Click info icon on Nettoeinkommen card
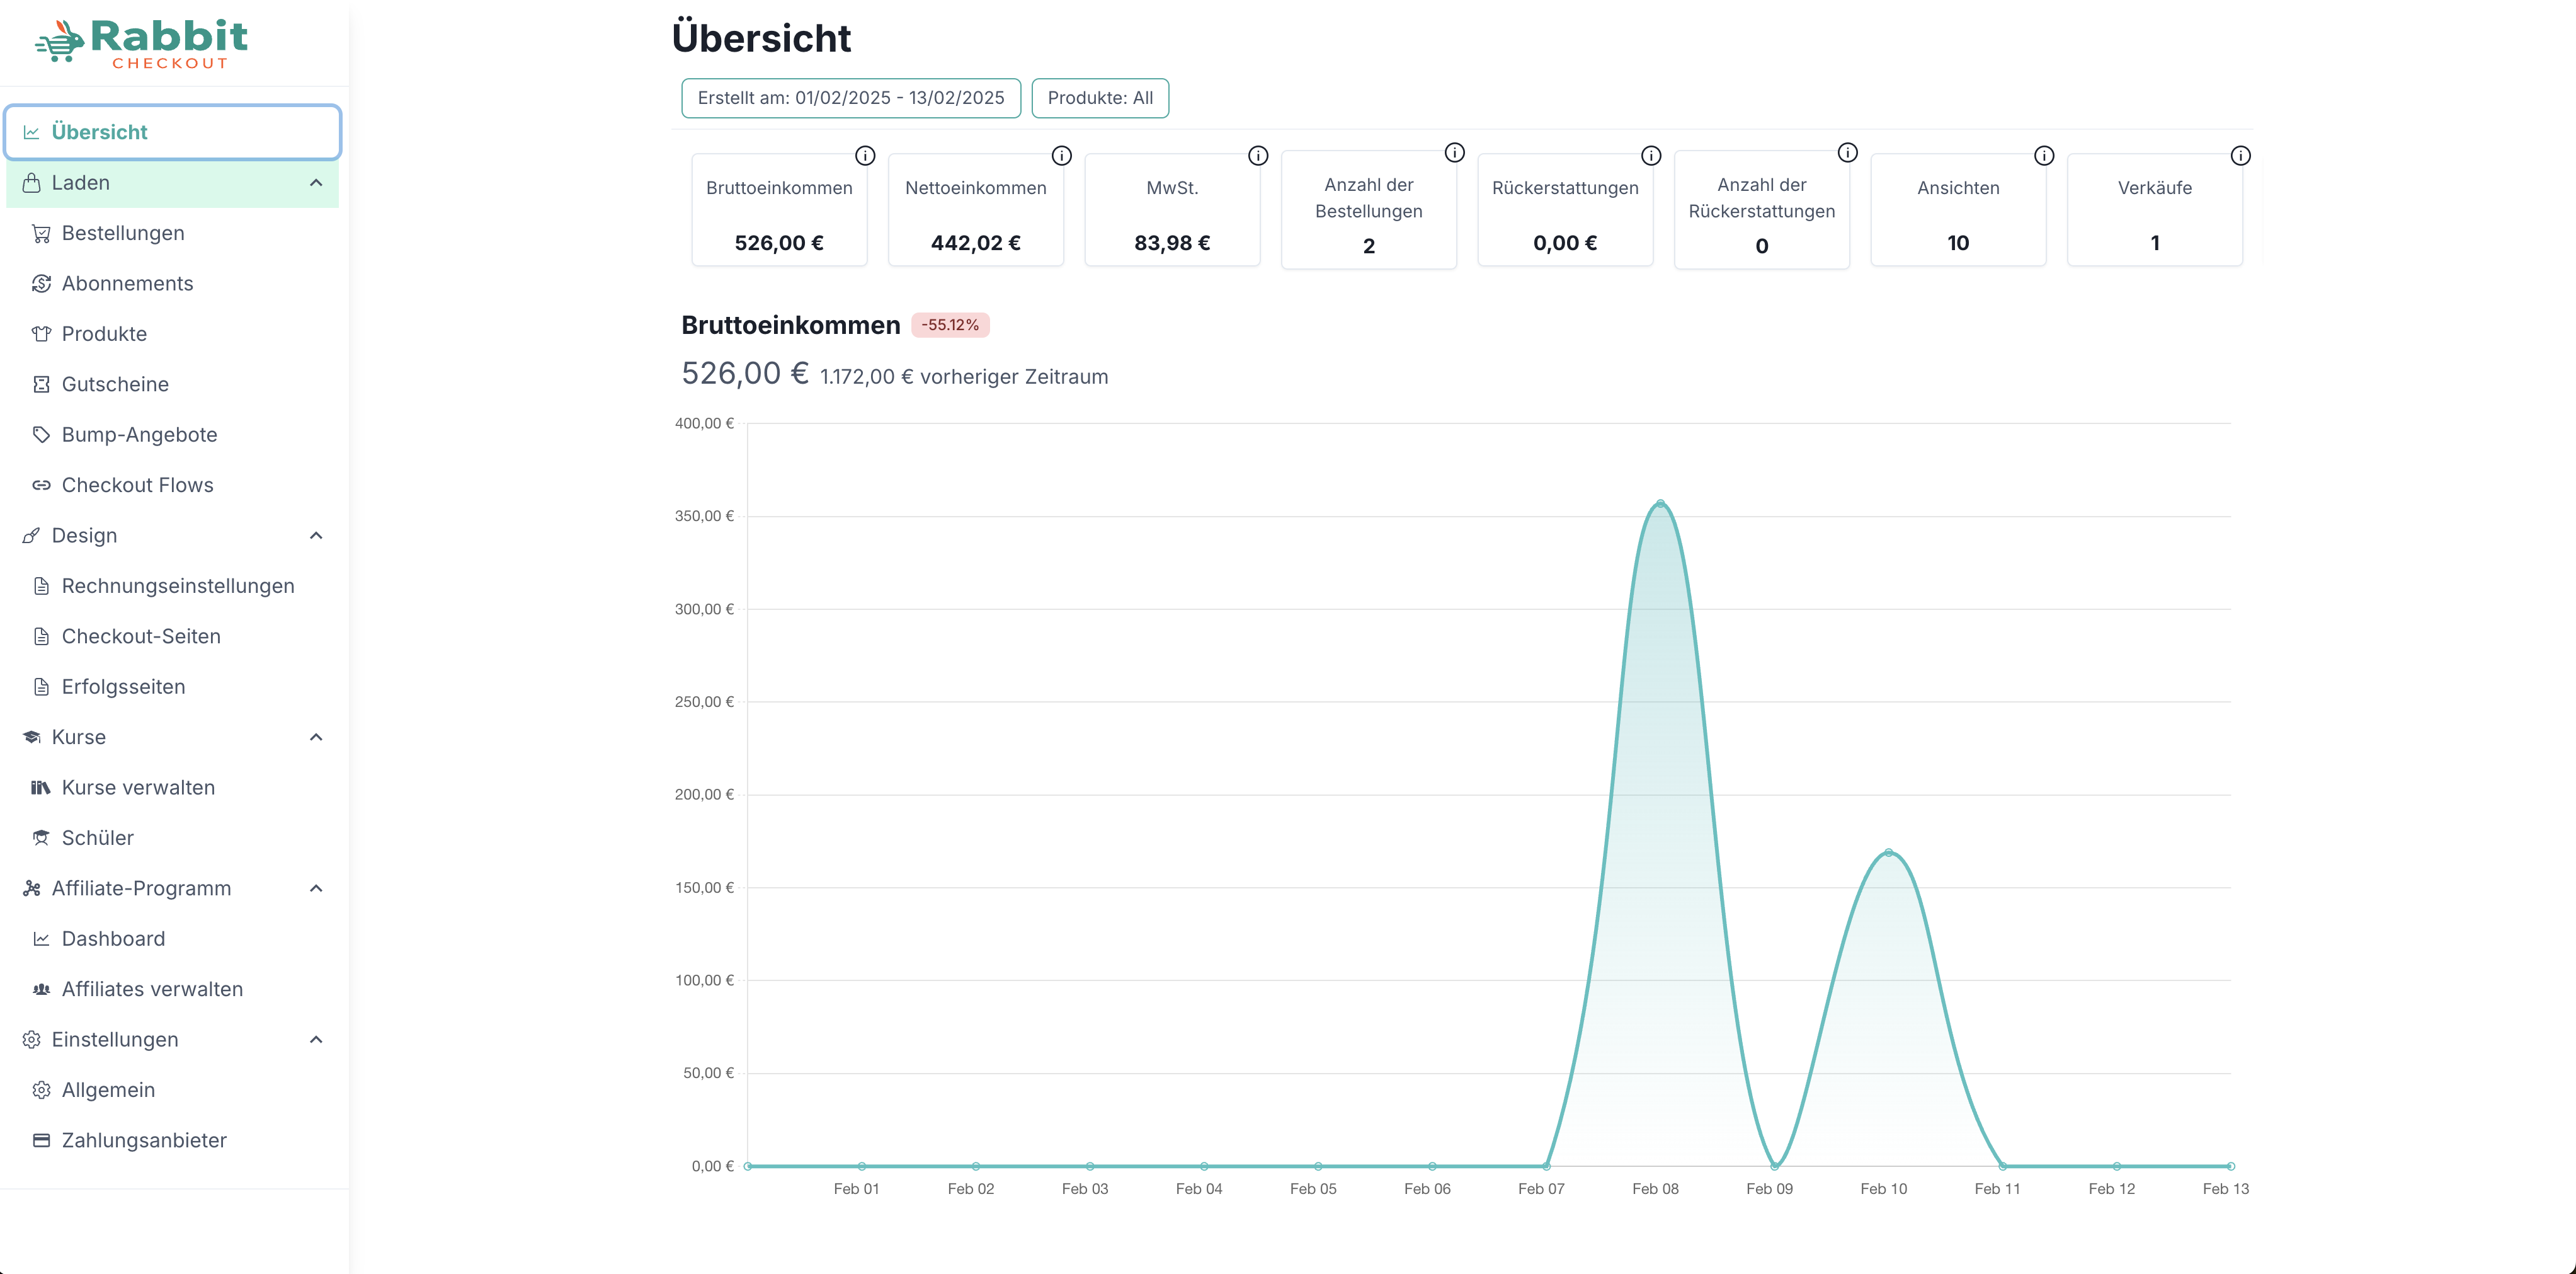2576x1274 pixels. (x=1061, y=156)
